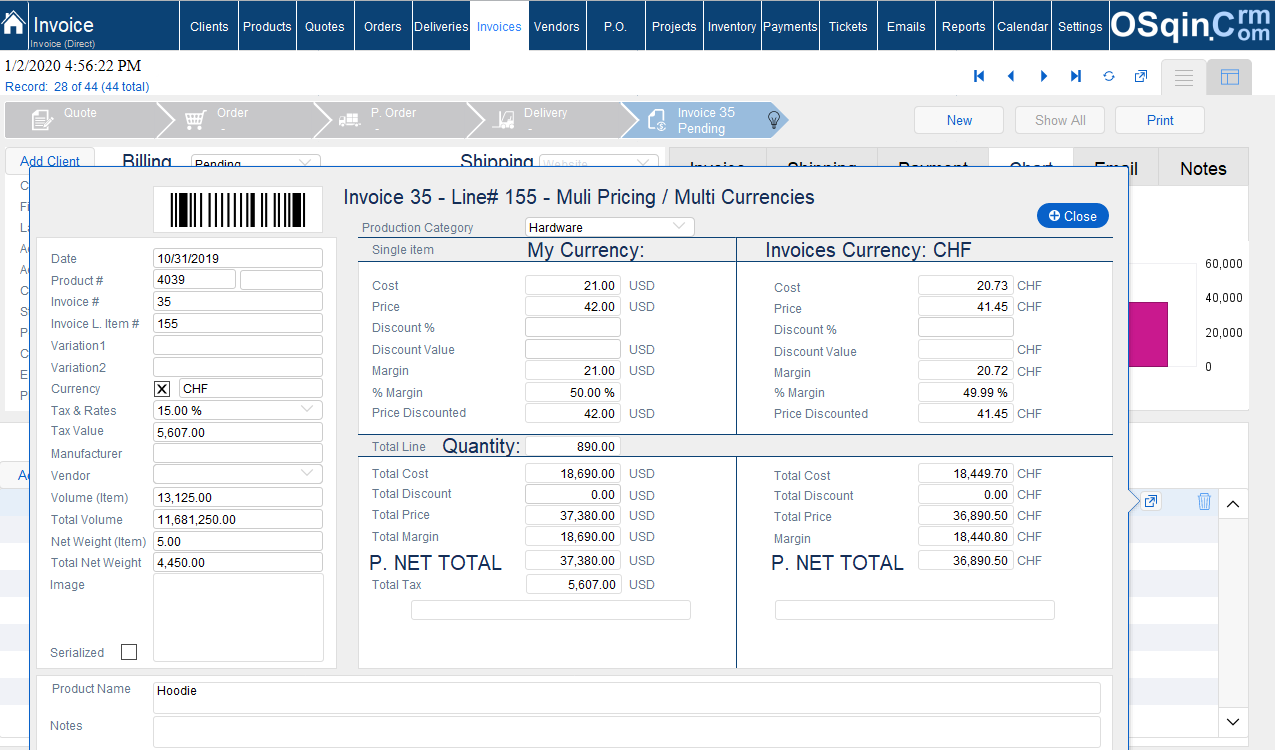Open the Settings menu

click(x=1080, y=26)
